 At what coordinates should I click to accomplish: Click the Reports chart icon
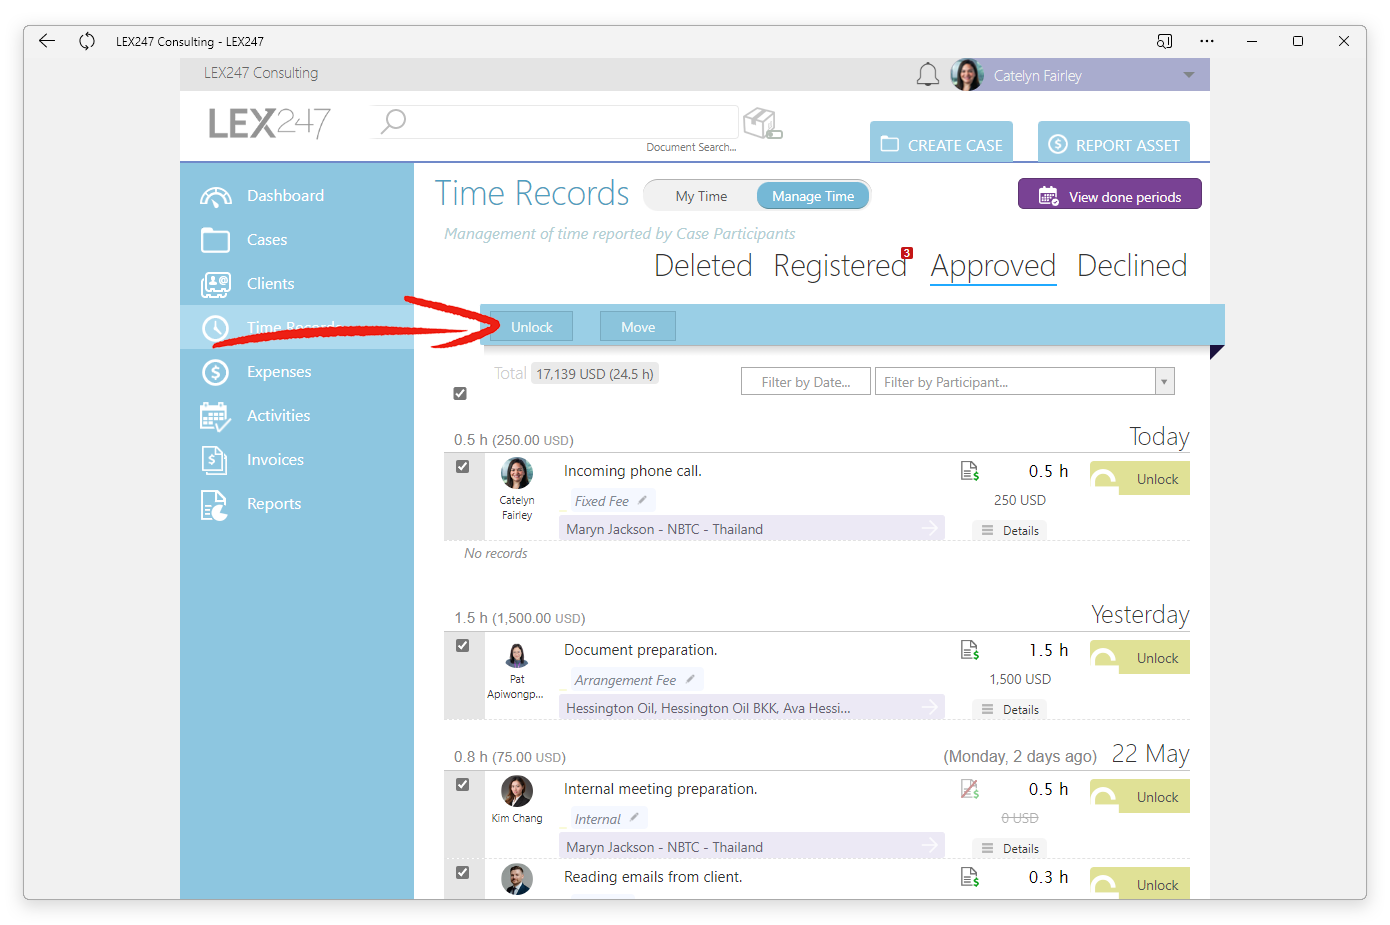(x=215, y=505)
